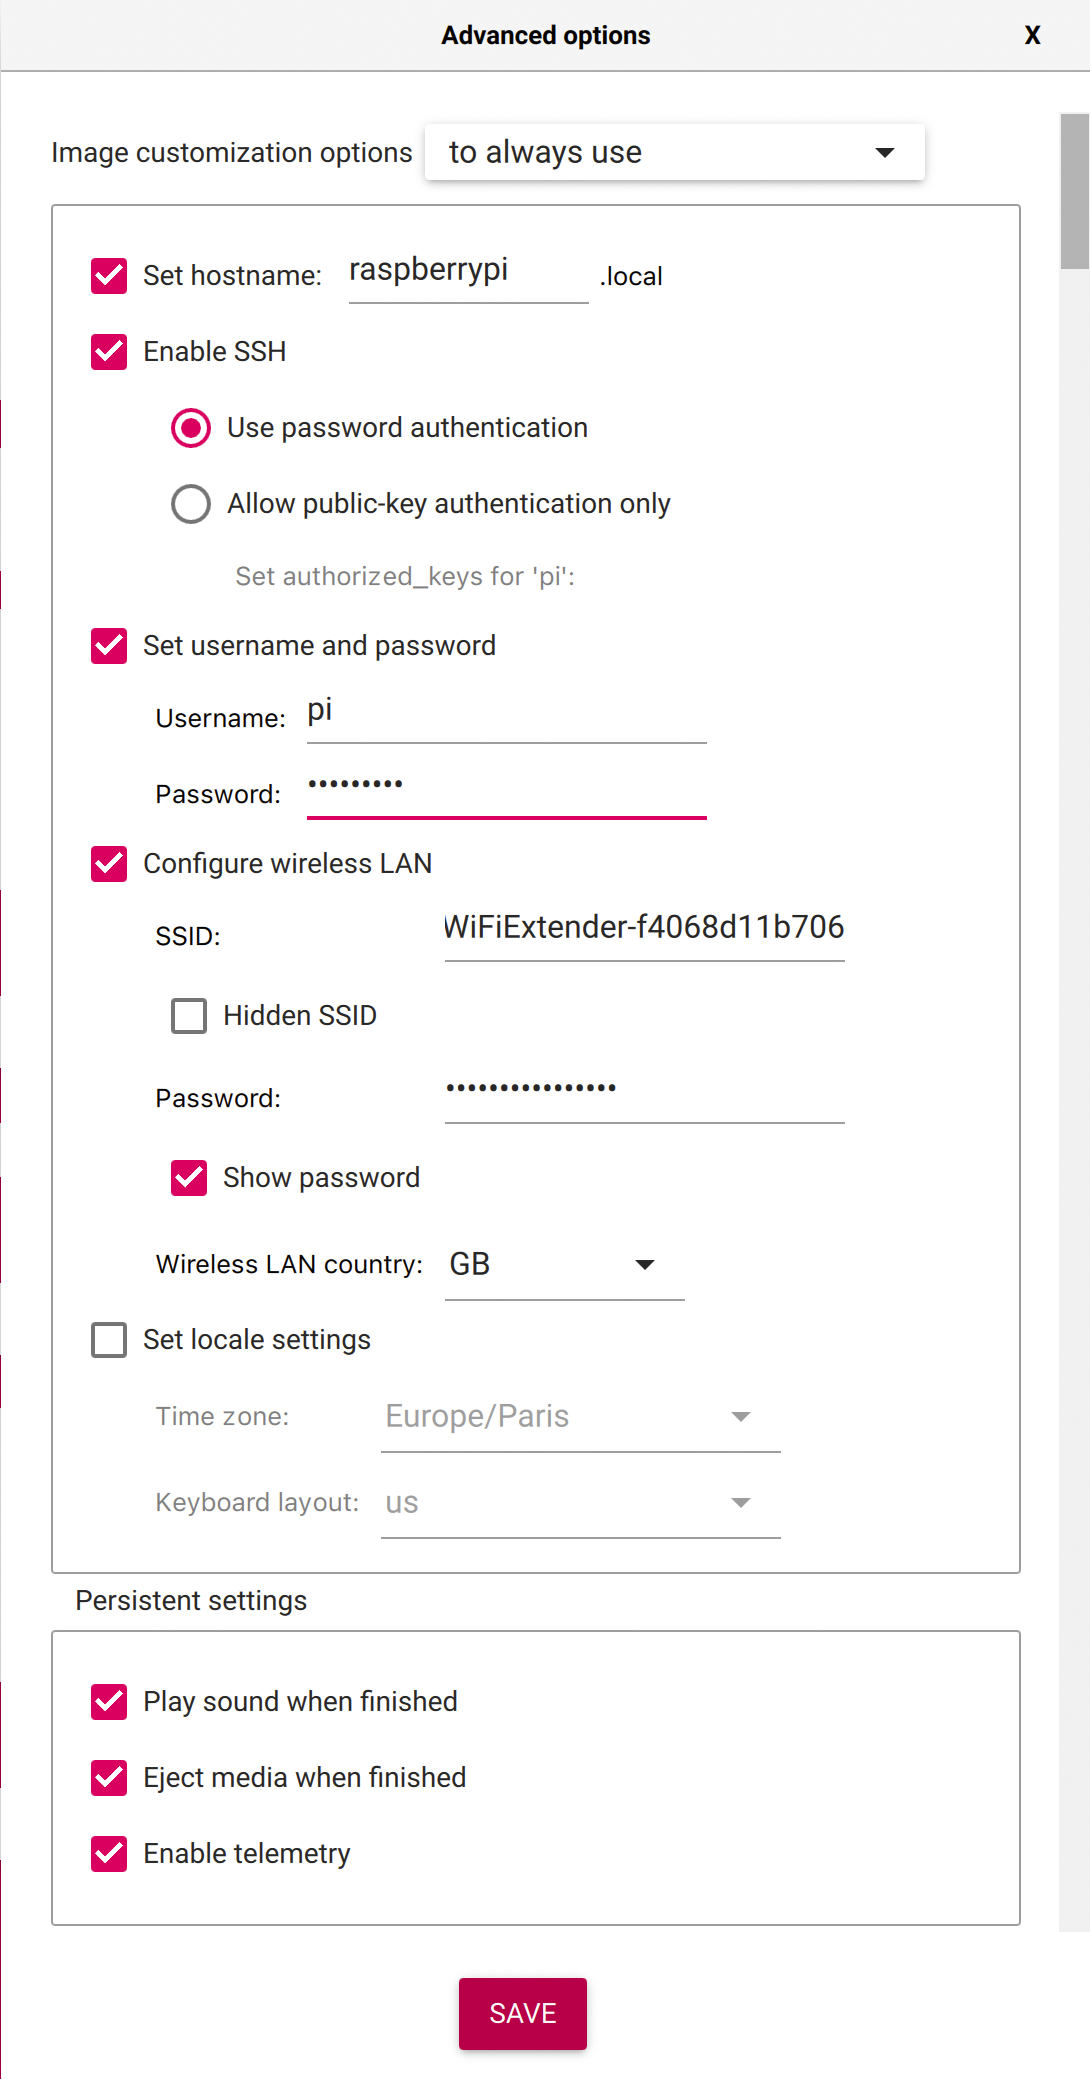Uncheck Configure wireless LAN
This screenshot has width=1090, height=2079.
click(x=109, y=864)
